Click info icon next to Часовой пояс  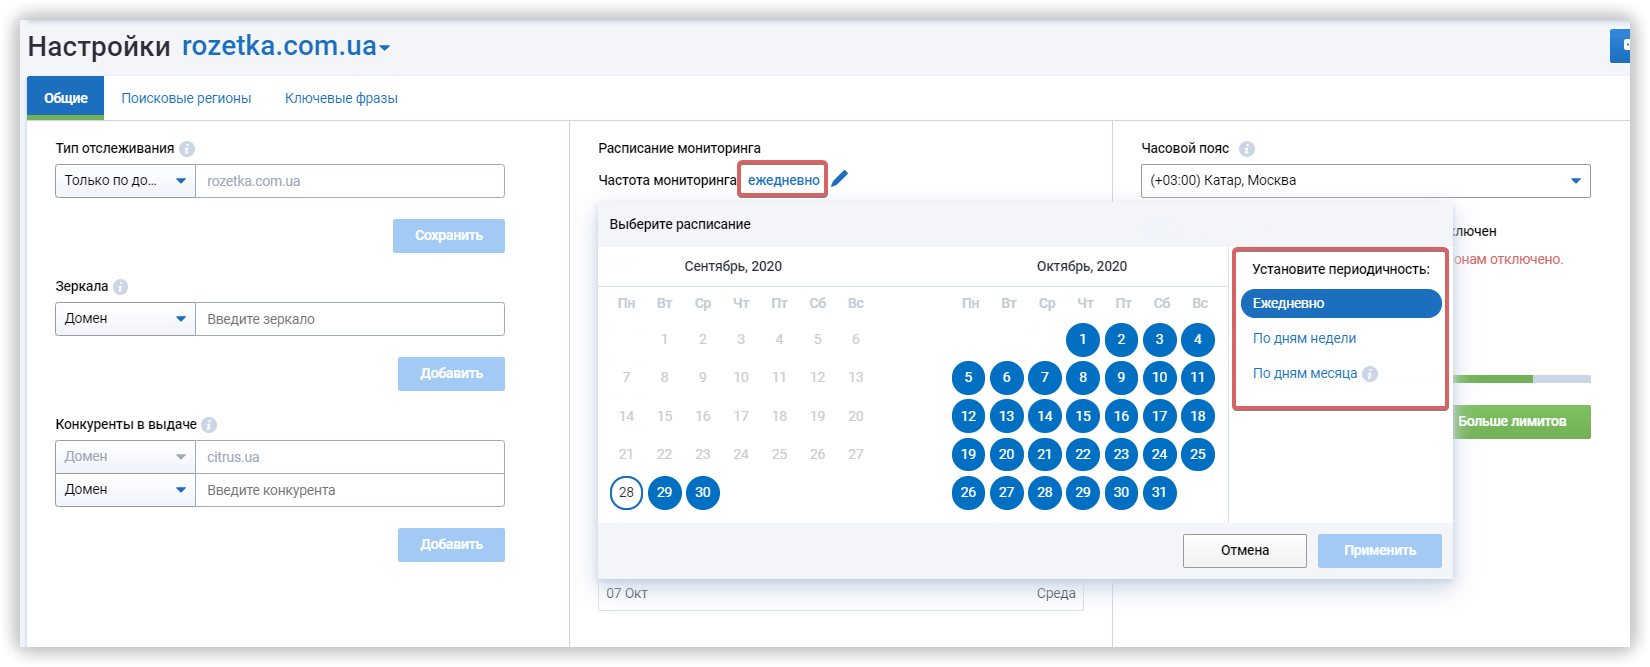[1246, 149]
